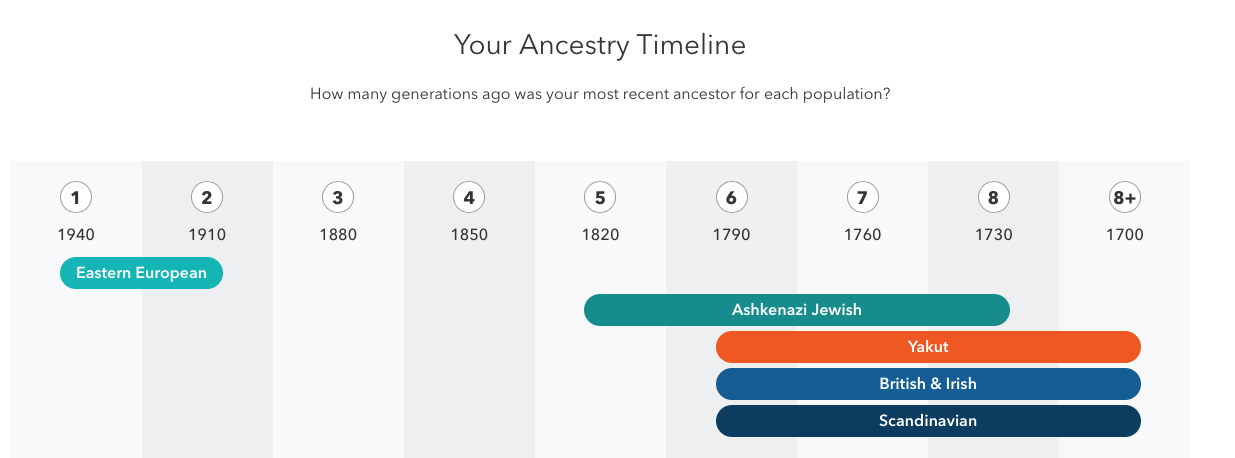
Task: Click the generation 5 circle marker
Action: coord(599,198)
